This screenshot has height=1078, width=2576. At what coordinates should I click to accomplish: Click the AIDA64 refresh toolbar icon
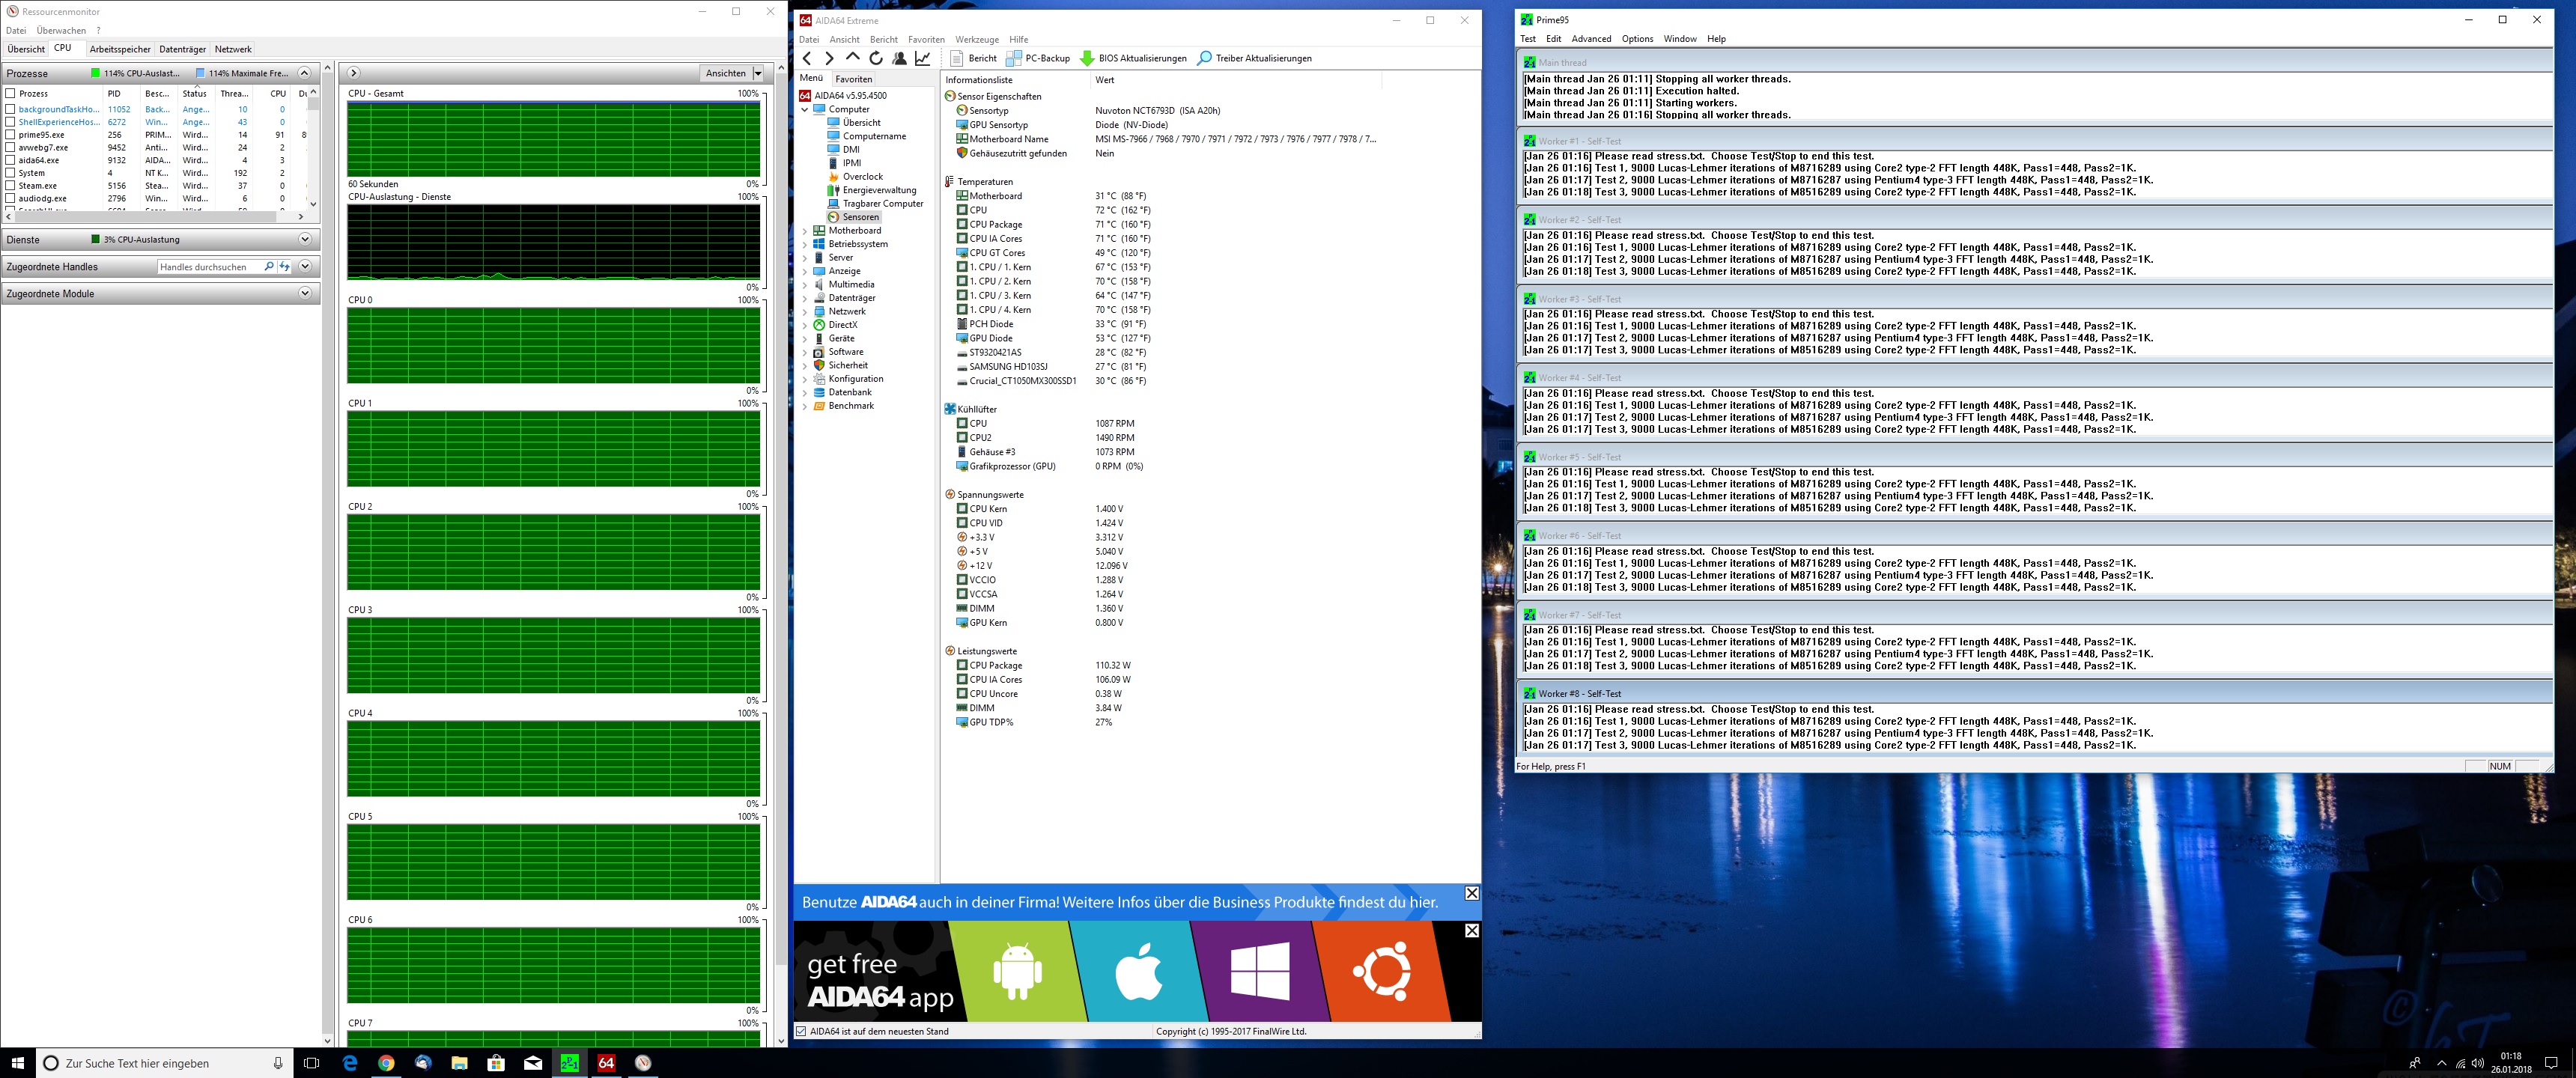coord(876,58)
